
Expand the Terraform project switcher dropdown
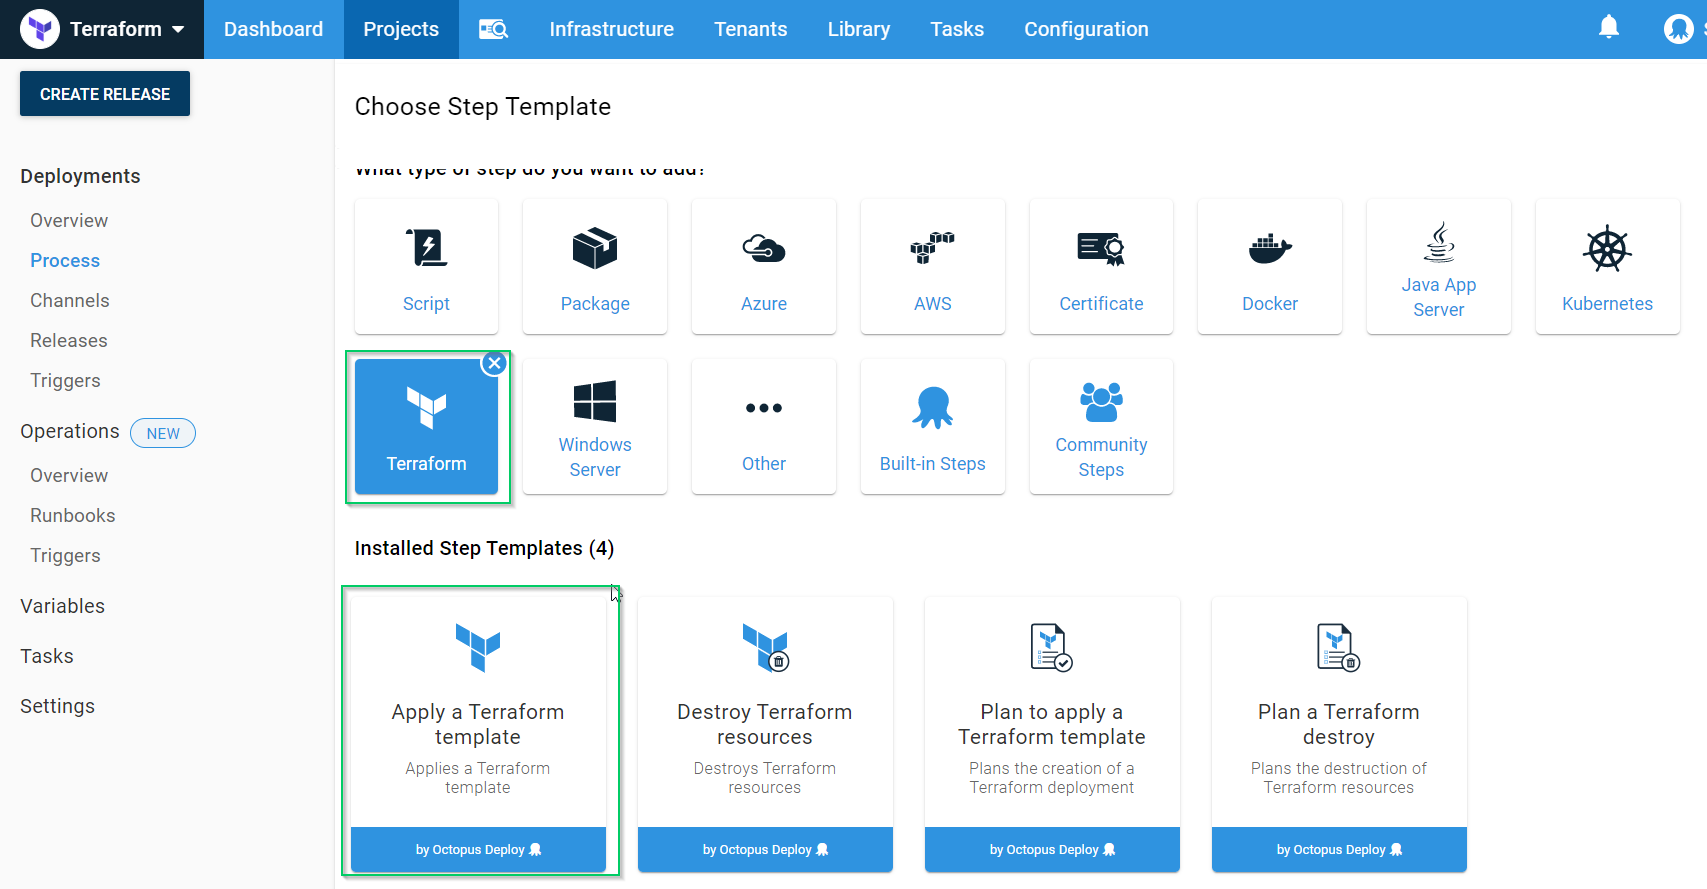tap(178, 29)
